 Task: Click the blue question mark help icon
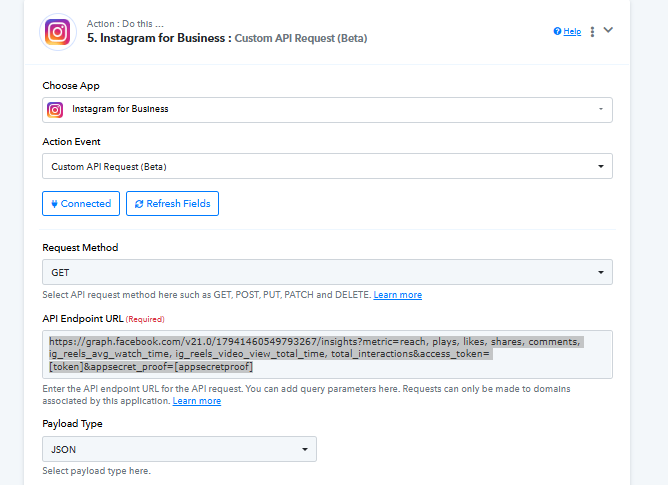(x=557, y=31)
